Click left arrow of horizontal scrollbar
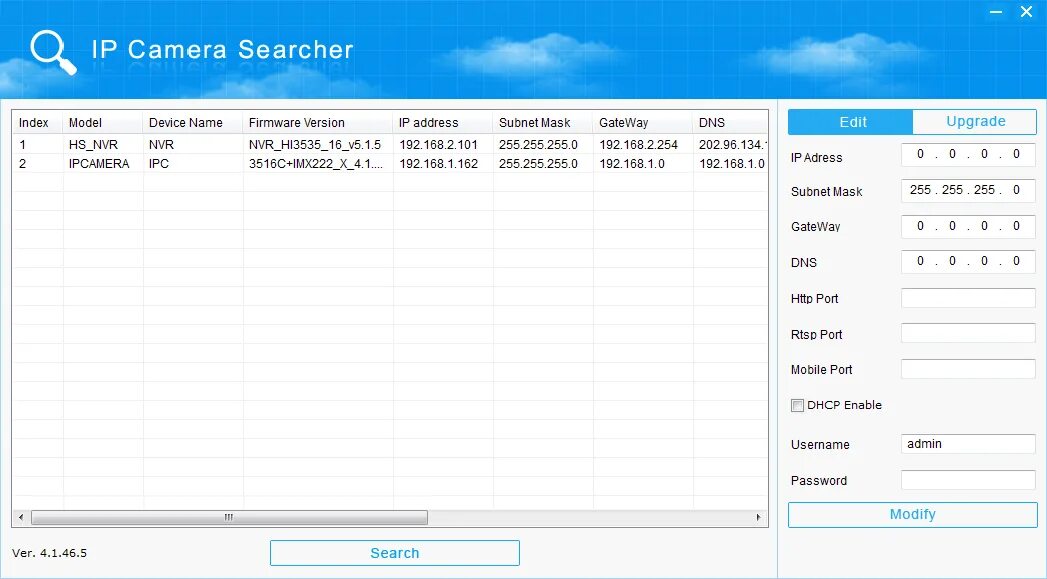 tap(21, 517)
